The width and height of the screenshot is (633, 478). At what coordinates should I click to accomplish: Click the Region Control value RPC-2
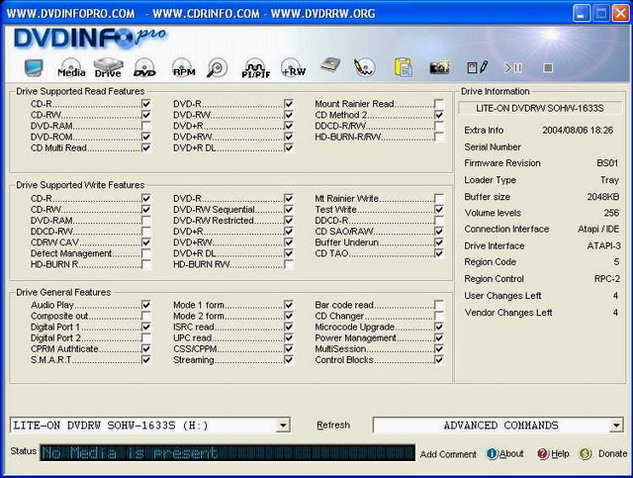click(x=607, y=279)
